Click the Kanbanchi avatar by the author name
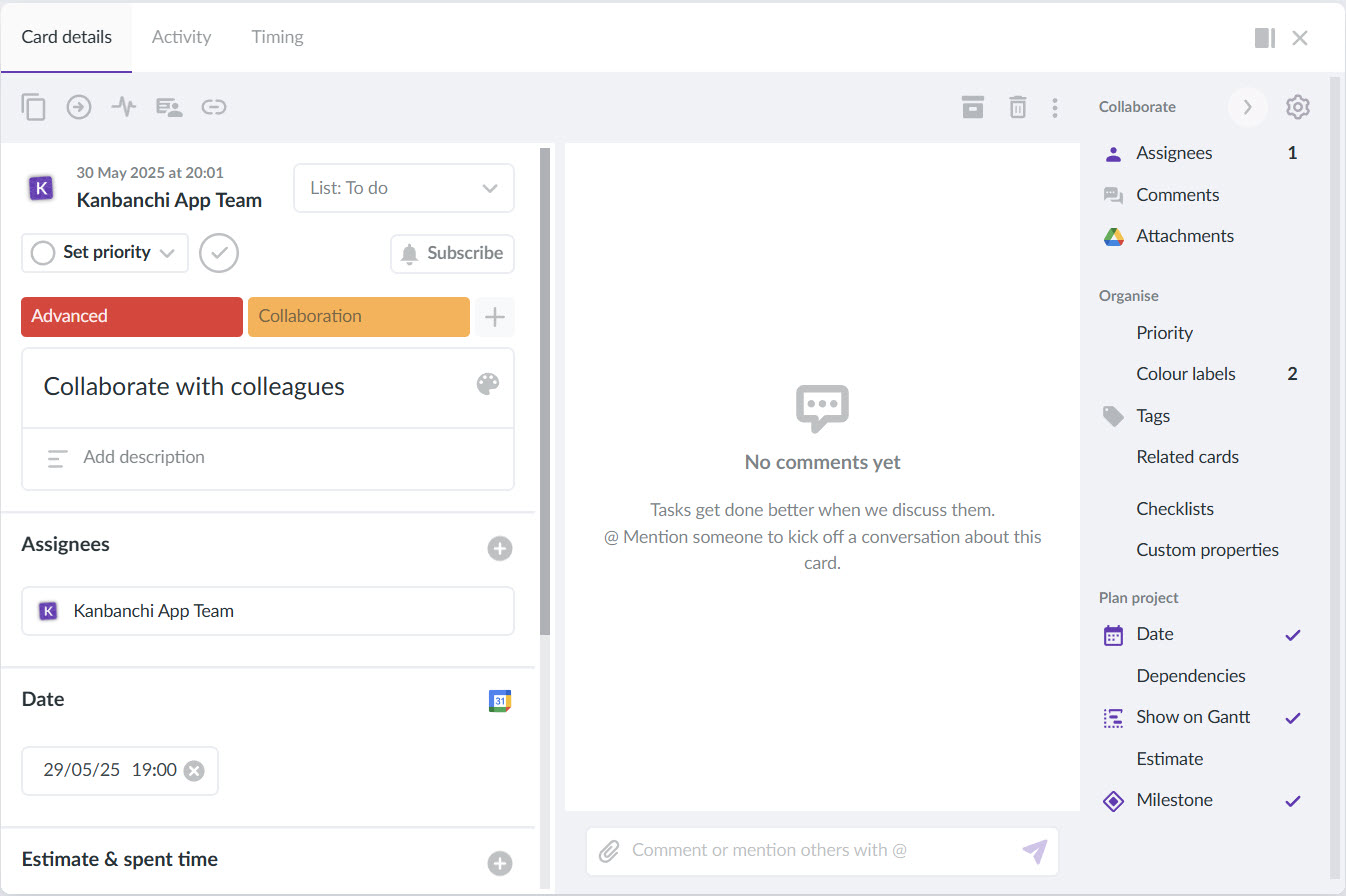The image size is (1346, 896). pos(41,188)
